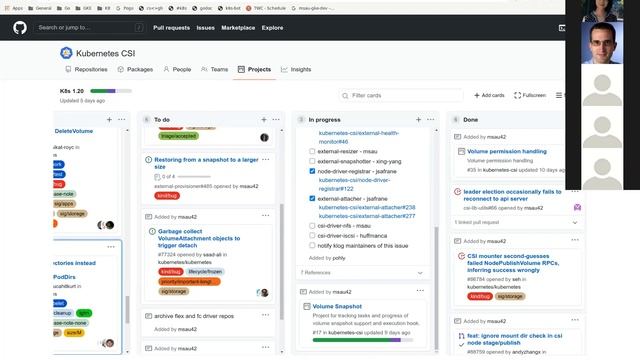Open options for archive flex and fc card
The width and height of the screenshot is (640, 360).
point(266,315)
